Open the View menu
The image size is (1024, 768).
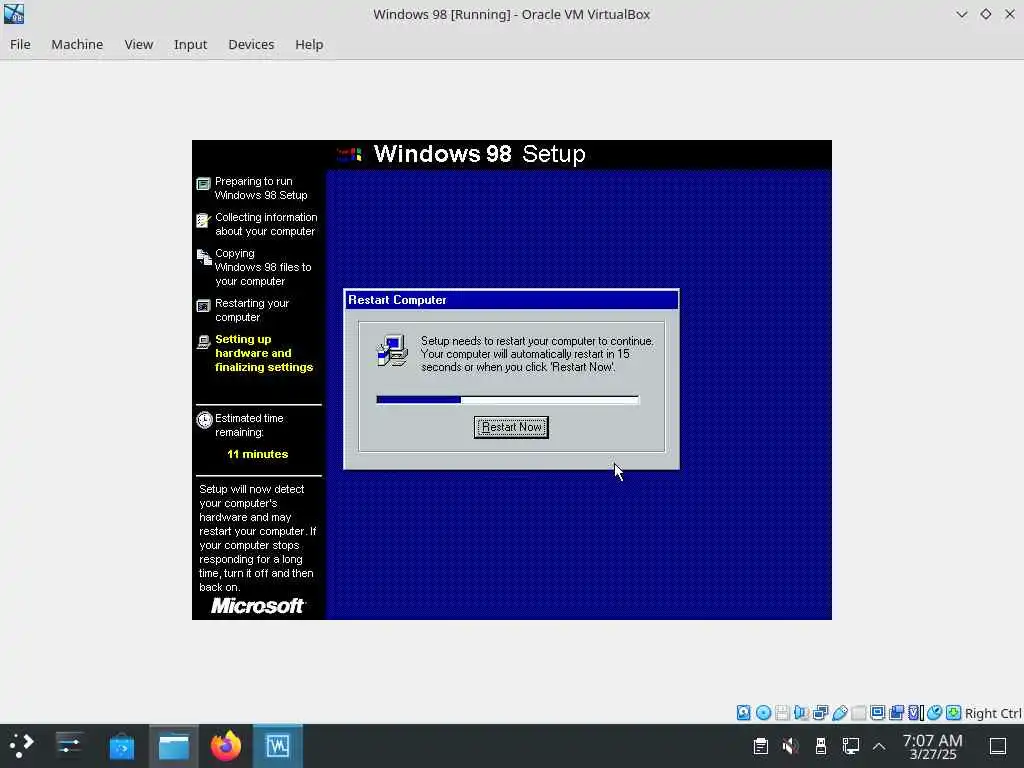click(138, 44)
